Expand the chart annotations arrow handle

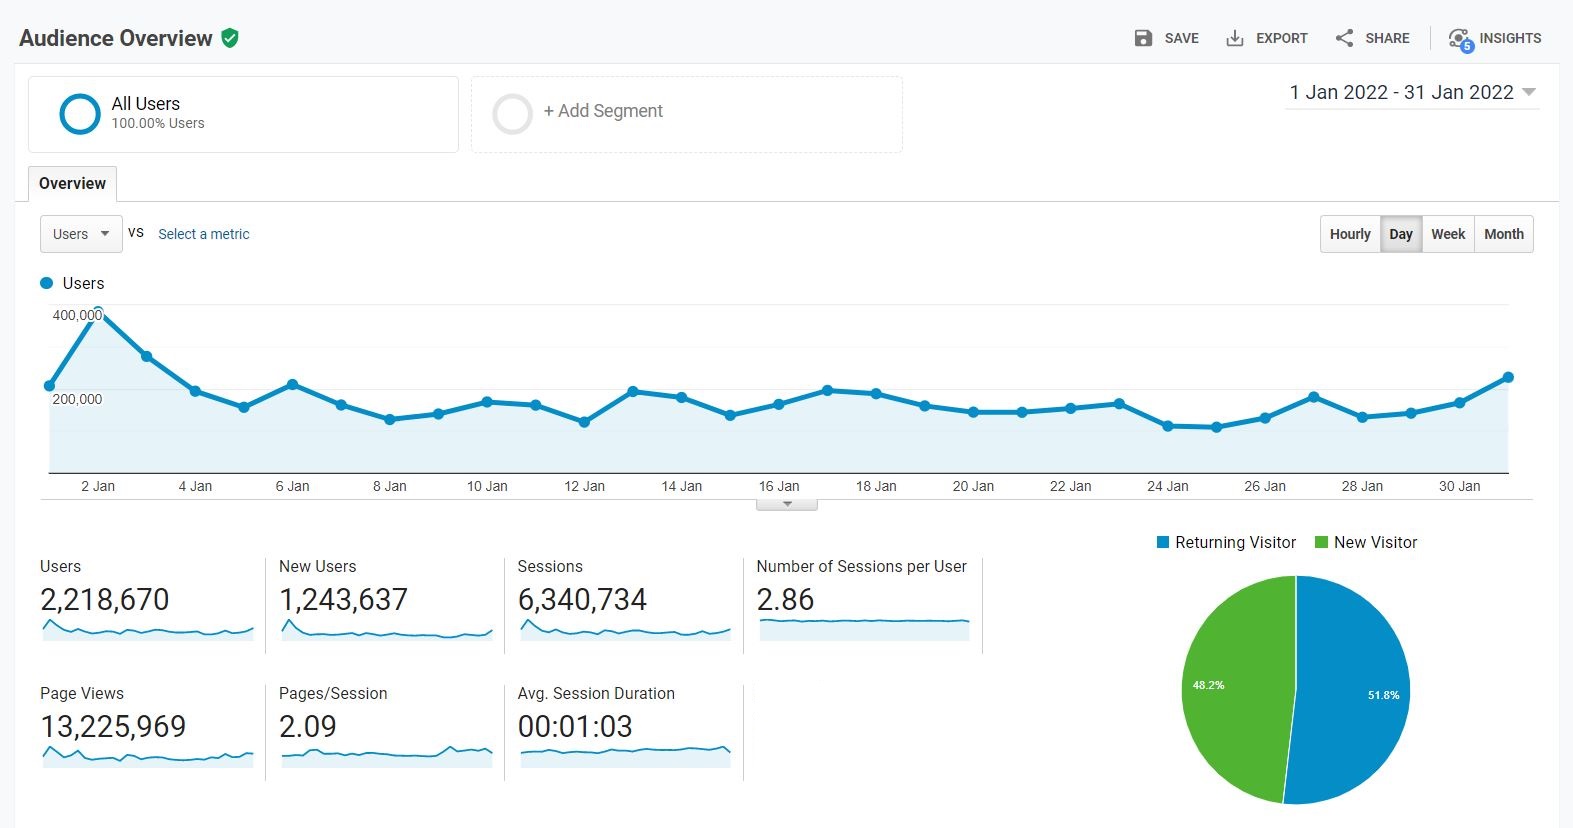click(x=787, y=504)
